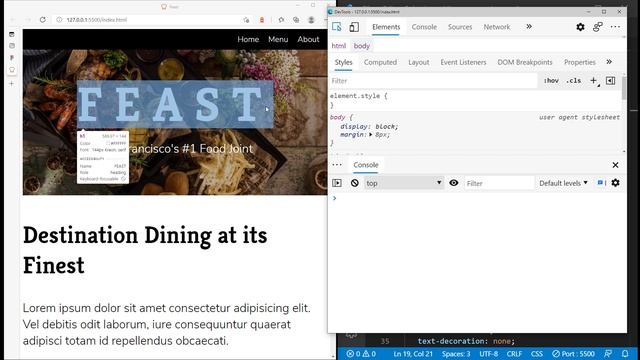Toggle the .cls classes panel
This screenshot has height=360, width=640.
pyautogui.click(x=573, y=81)
